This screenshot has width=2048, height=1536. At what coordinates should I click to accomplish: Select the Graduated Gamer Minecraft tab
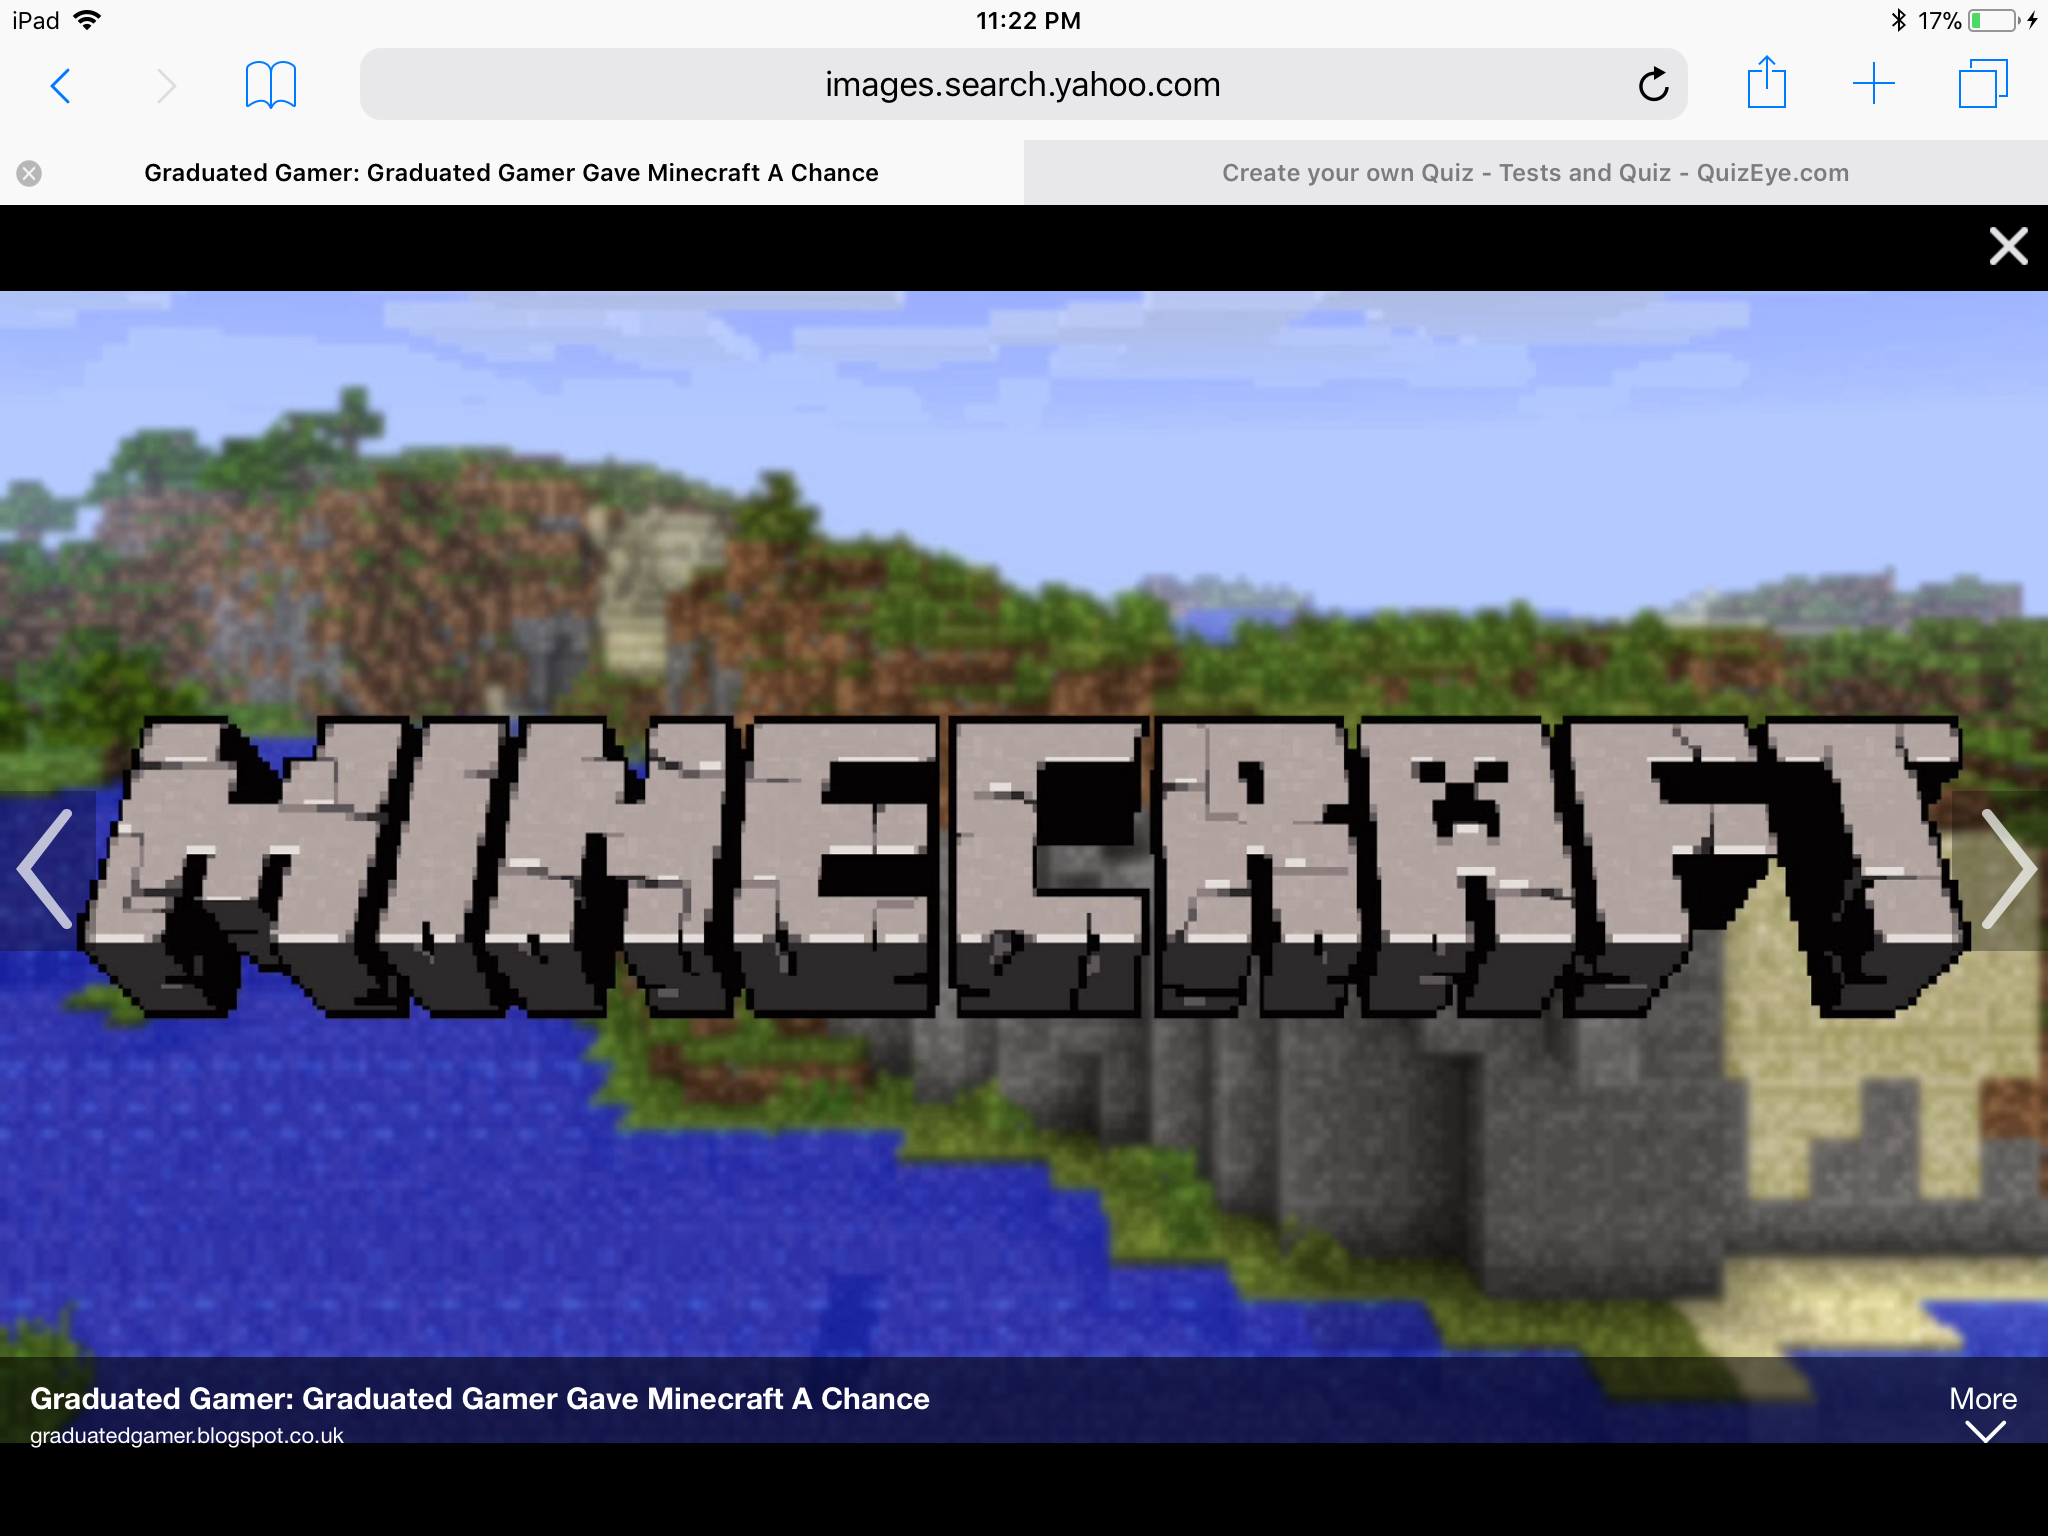[511, 173]
